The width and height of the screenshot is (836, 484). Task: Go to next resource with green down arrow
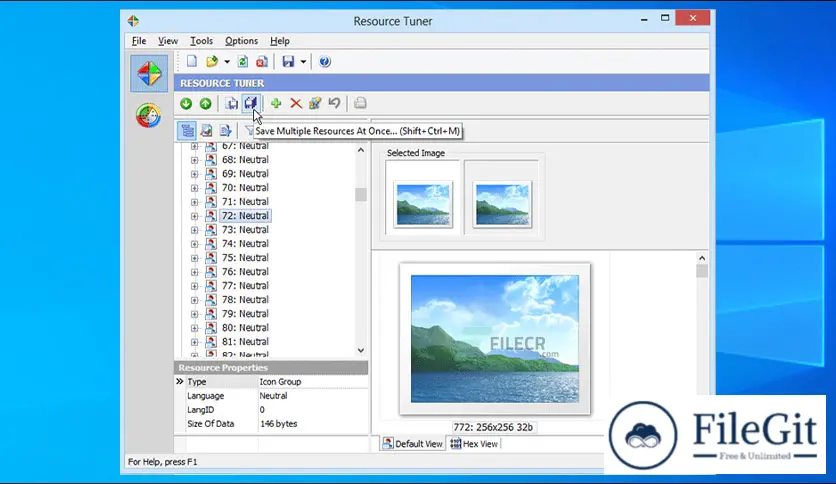[186, 103]
